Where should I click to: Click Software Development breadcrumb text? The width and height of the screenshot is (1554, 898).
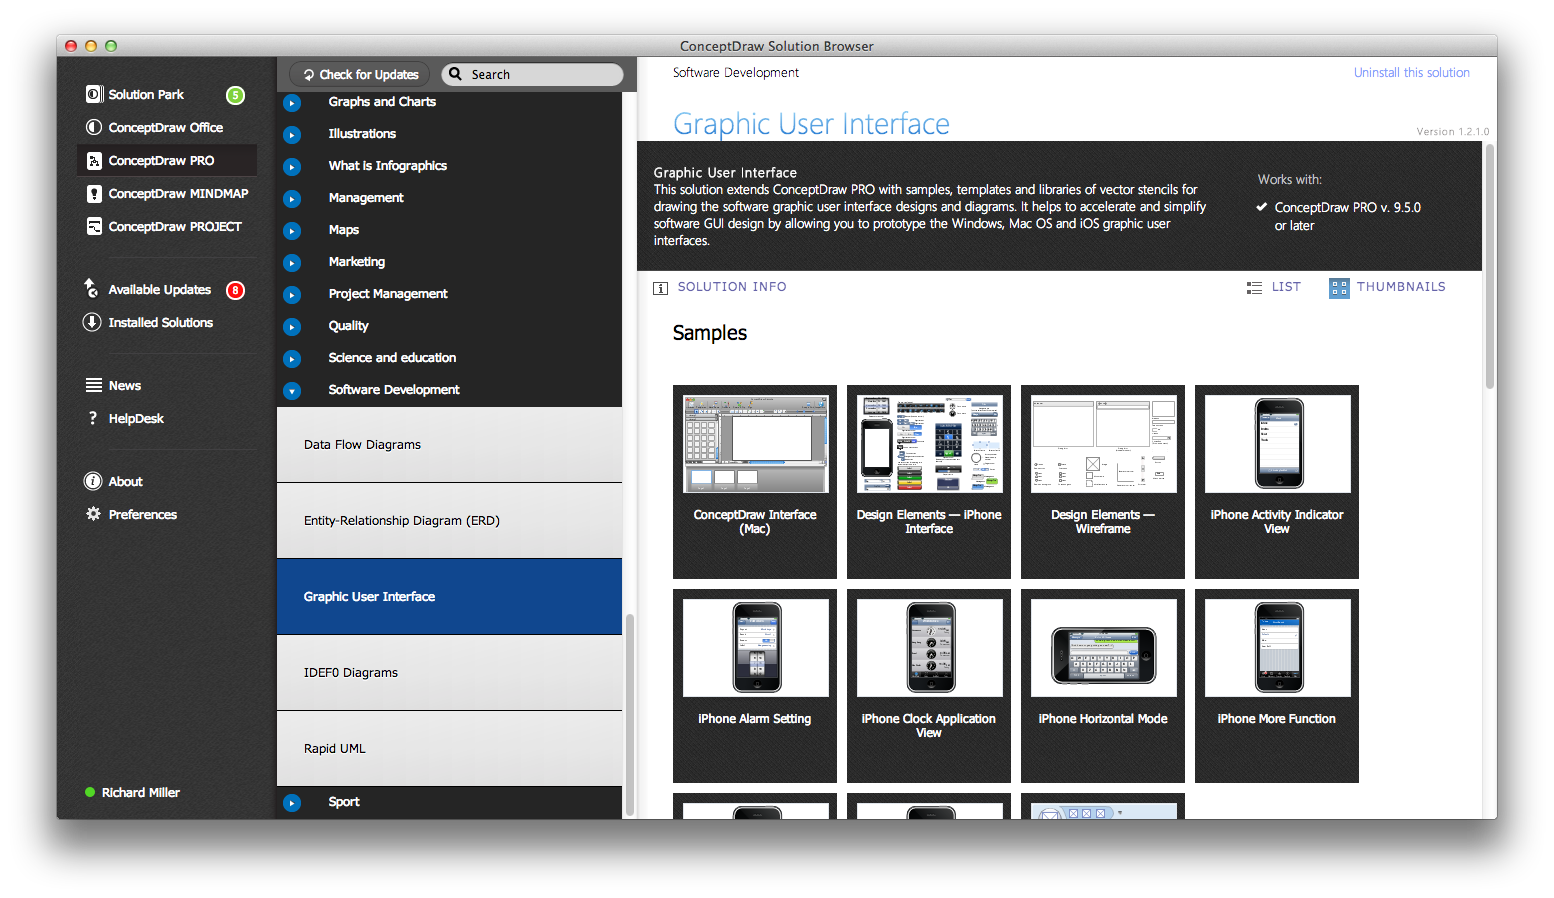pos(736,73)
